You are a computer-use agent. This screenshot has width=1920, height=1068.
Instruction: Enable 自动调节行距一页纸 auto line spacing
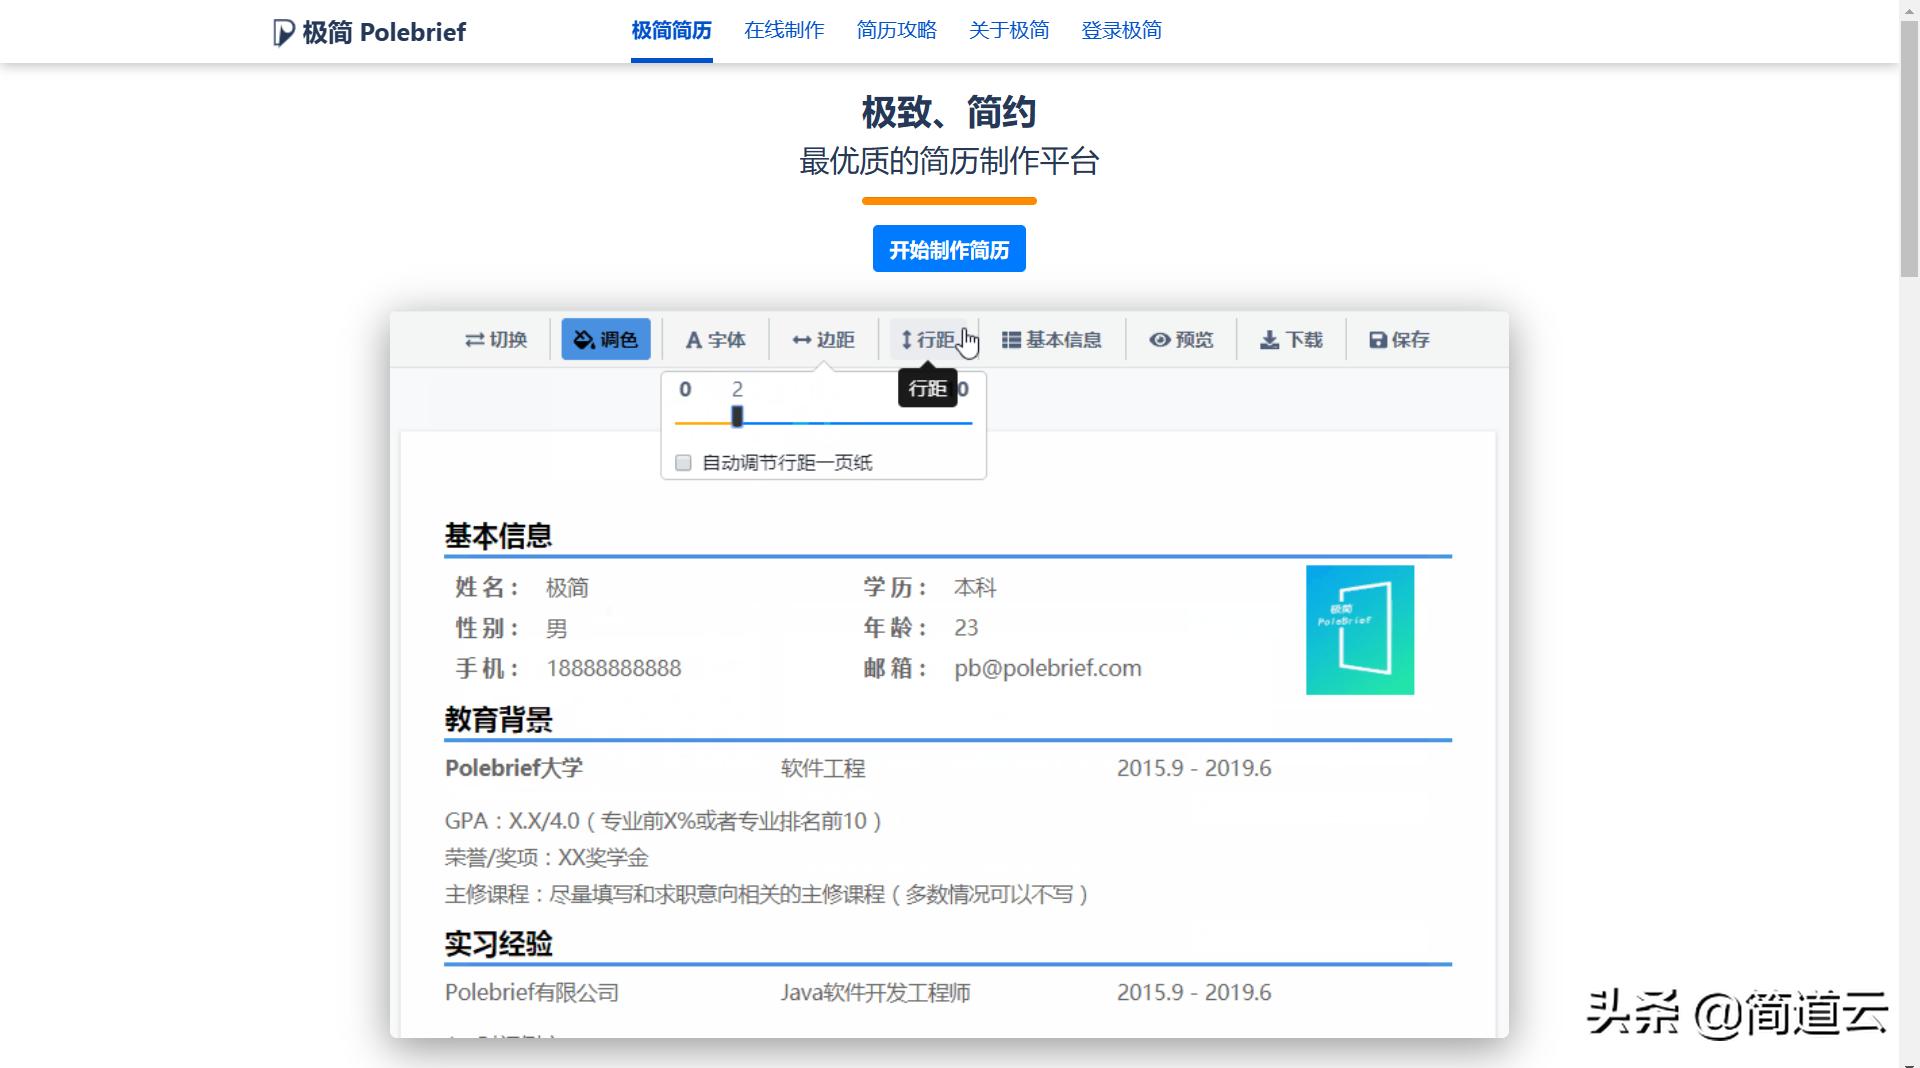pos(684,462)
